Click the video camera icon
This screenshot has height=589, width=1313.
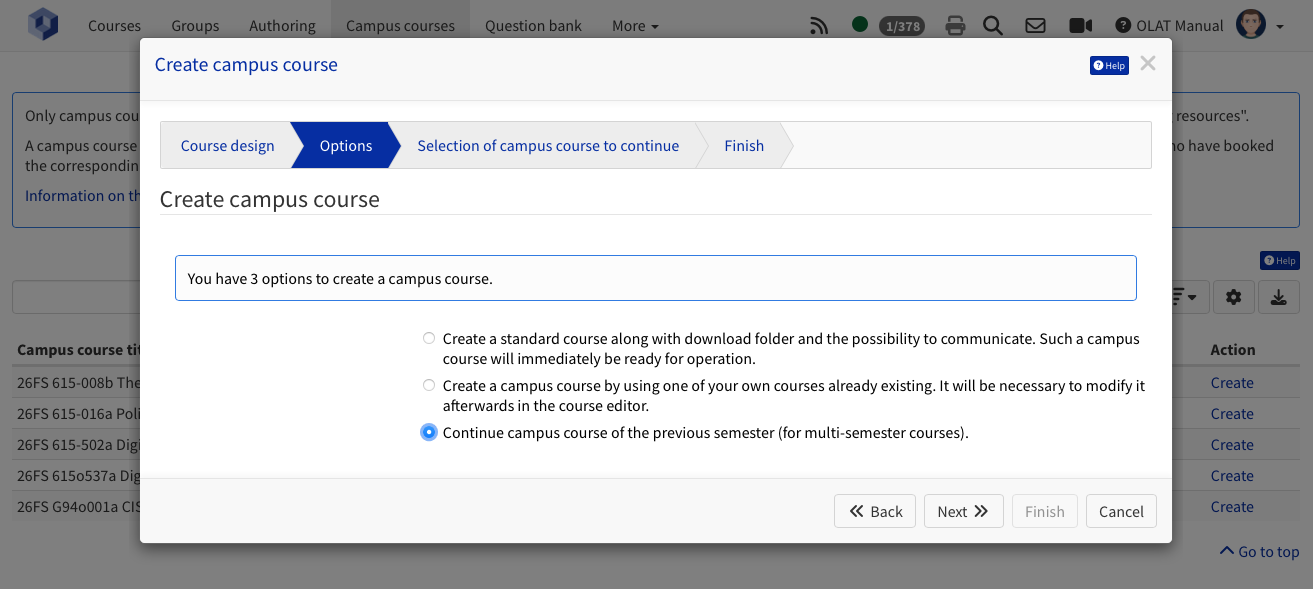[1080, 26]
